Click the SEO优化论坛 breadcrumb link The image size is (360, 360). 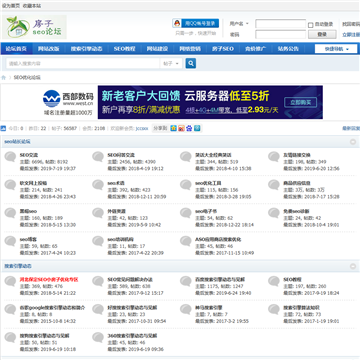27,78
